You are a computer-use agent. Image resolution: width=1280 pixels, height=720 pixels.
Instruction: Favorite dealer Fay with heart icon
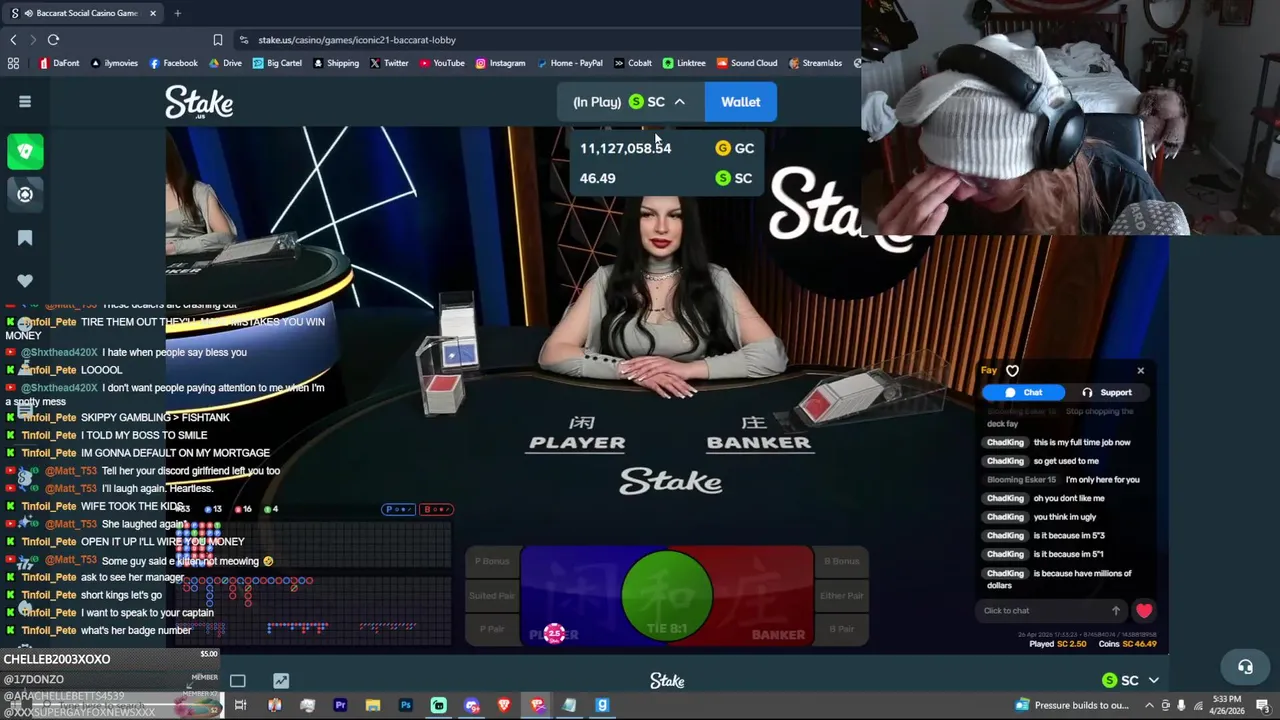coord(1012,371)
